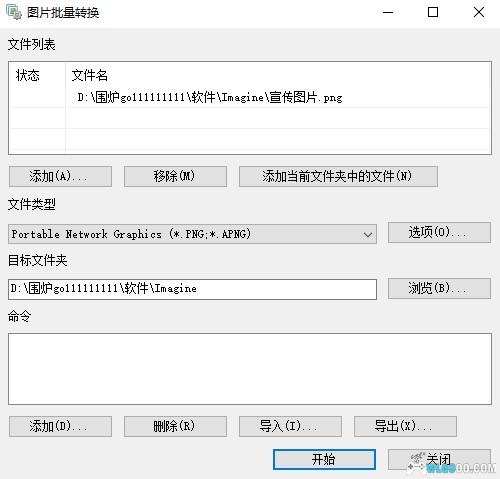Screen dimensions: 500x479
Task: Start conversion with 开始 button
Action: click(324, 460)
